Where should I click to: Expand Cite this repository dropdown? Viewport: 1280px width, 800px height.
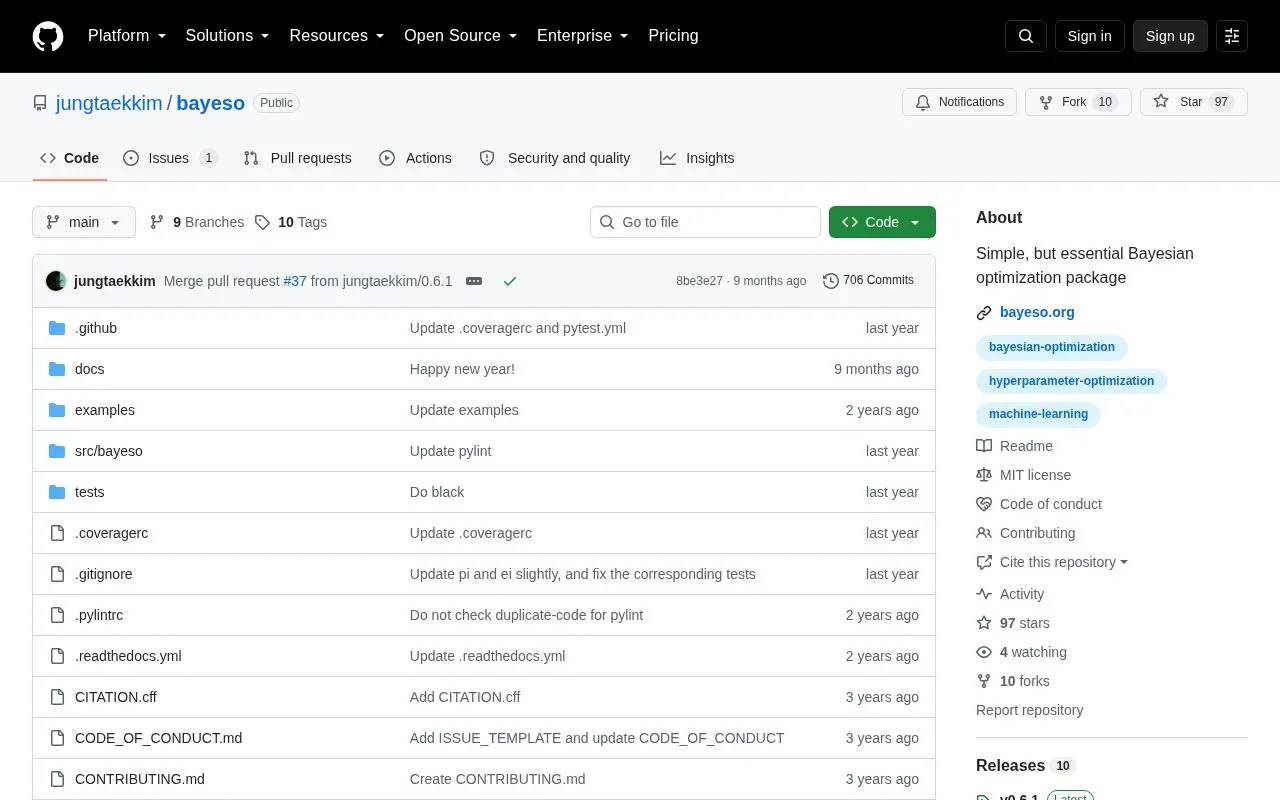[1052, 562]
